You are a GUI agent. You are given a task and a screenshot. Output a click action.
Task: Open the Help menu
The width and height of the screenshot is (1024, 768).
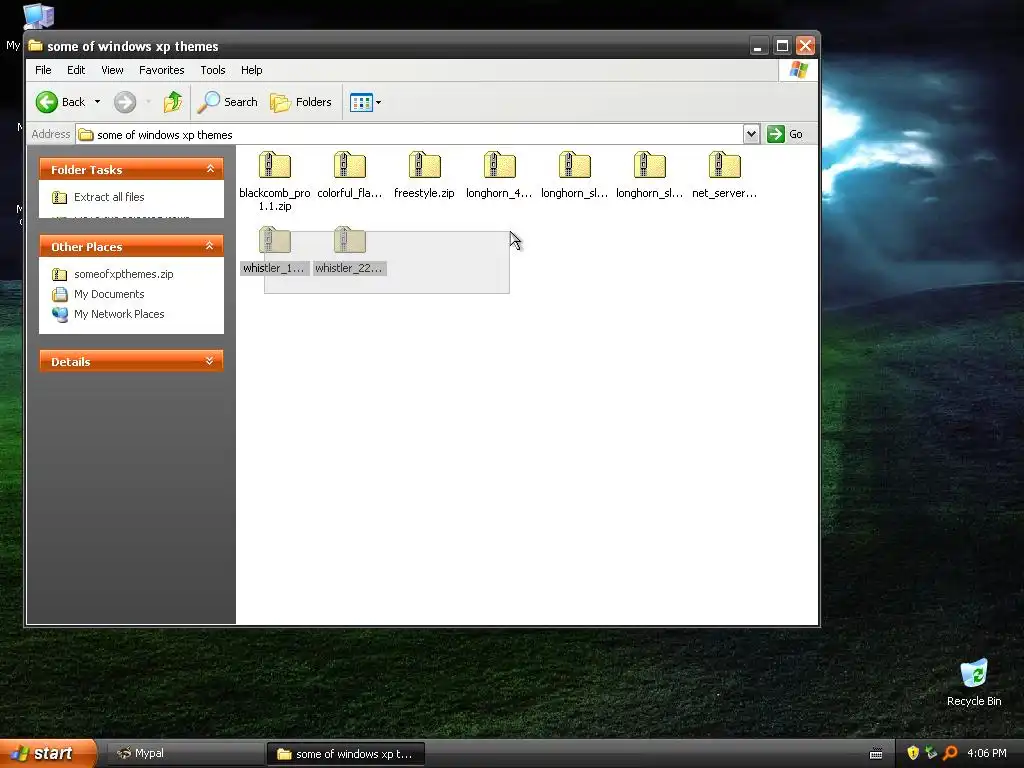pyautogui.click(x=251, y=70)
